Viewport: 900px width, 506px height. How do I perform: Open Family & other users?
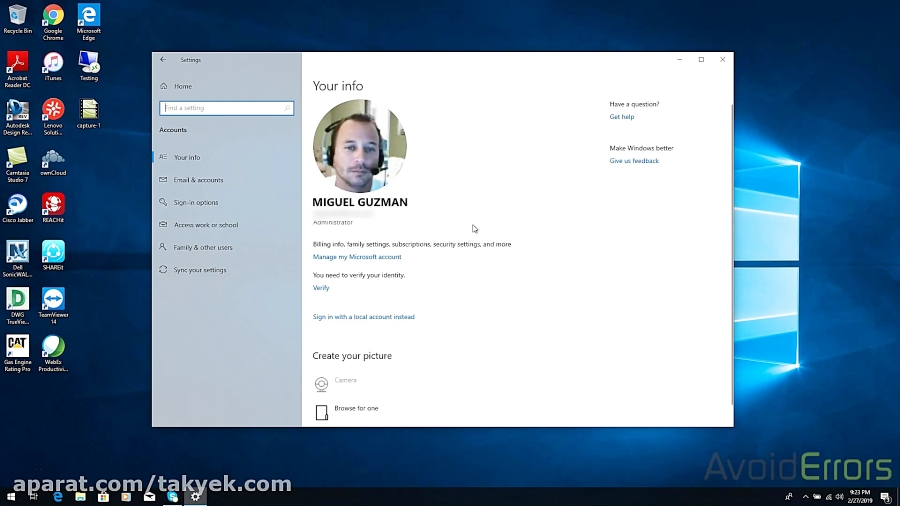(227, 247)
